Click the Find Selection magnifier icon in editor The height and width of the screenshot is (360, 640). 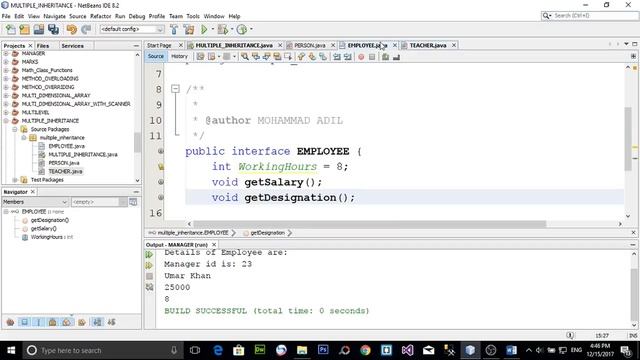tap(245, 57)
